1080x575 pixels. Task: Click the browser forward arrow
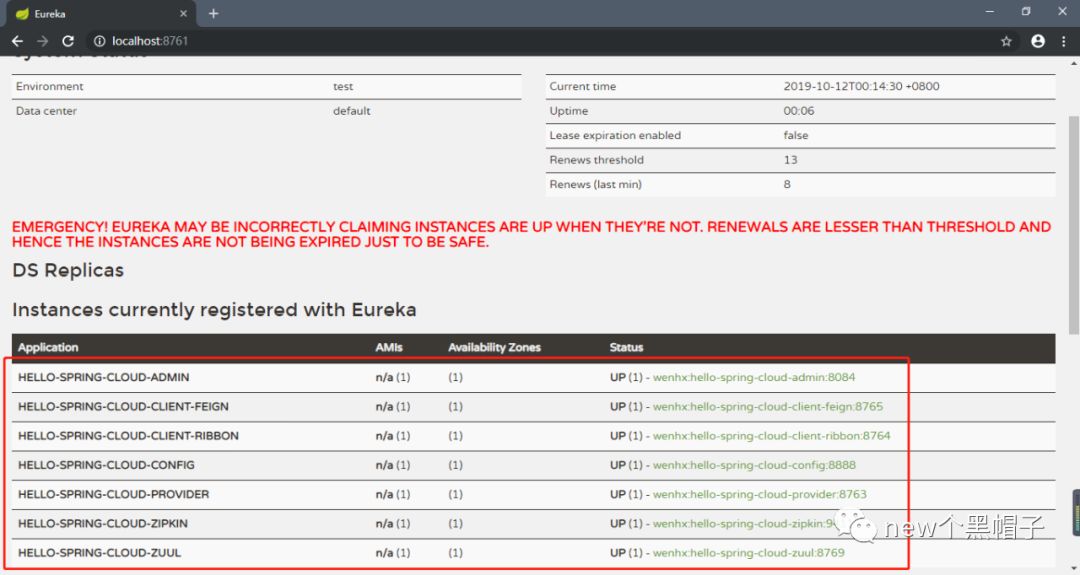tap(43, 41)
